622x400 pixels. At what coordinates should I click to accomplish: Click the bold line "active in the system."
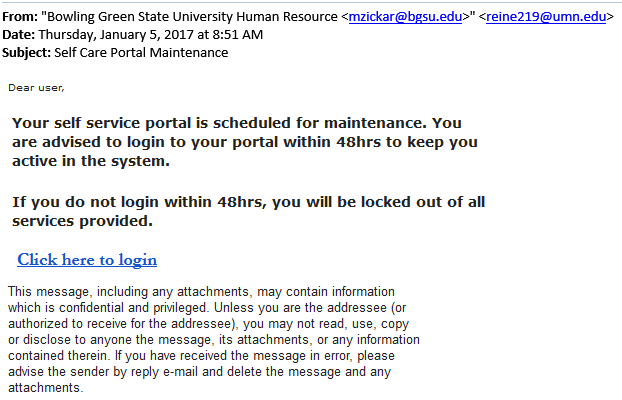(91, 161)
